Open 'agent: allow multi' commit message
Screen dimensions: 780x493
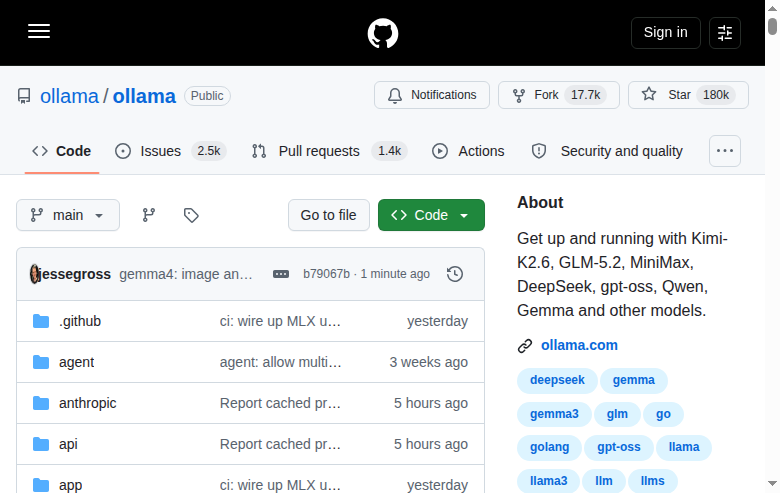[x=281, y=362]
